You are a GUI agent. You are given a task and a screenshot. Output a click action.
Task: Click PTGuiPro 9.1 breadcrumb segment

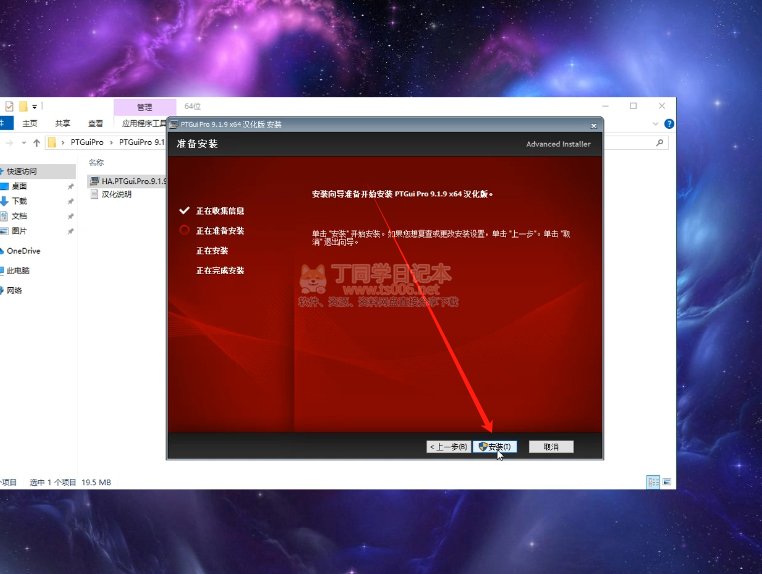142,142
